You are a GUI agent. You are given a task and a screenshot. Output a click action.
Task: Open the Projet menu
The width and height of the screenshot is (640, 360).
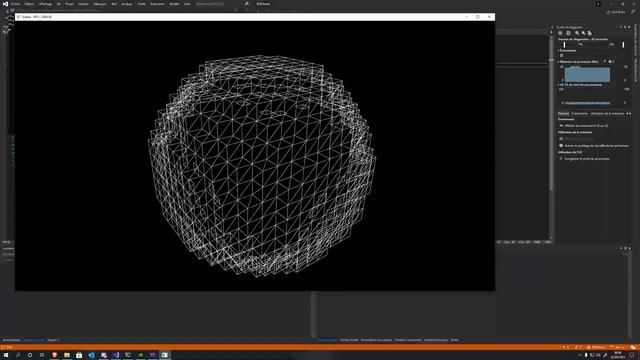(x=69, y=4)
